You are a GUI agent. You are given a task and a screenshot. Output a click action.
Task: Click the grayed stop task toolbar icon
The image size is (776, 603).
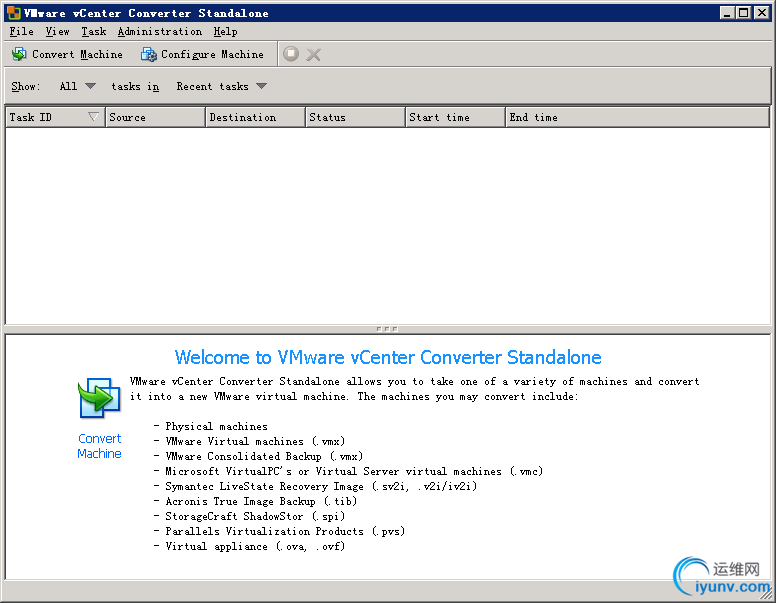pos(291,53)
